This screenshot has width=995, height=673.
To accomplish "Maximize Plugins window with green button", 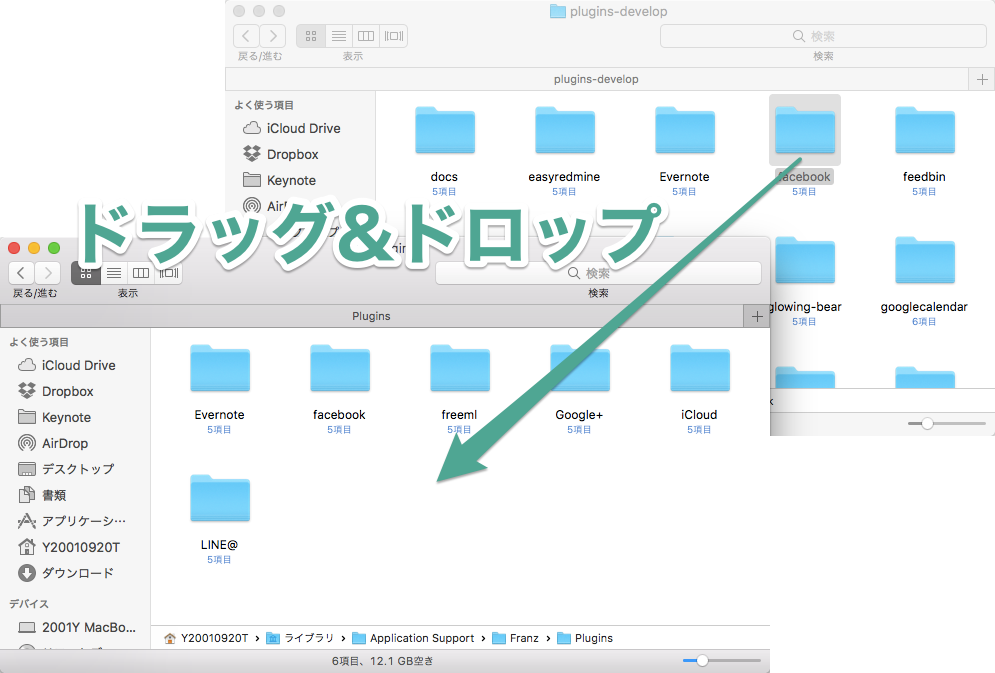I will 54,247.
